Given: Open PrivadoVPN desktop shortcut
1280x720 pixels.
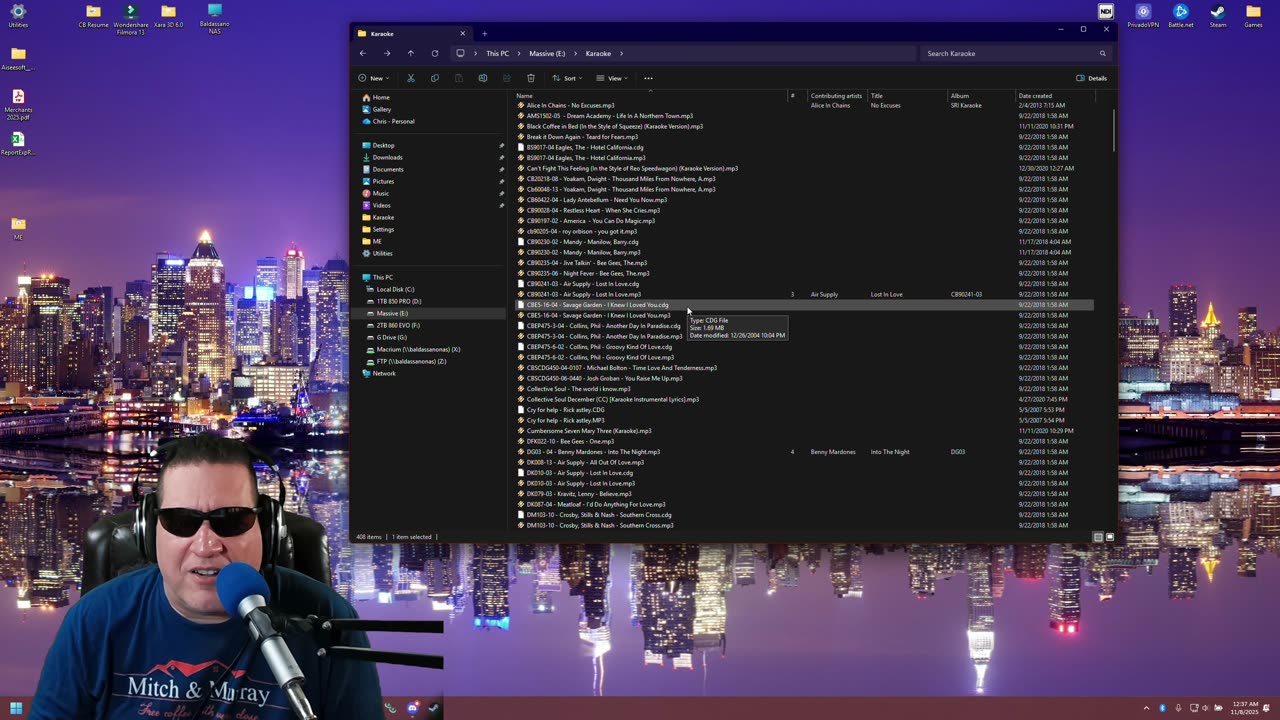Looking at the screenshot, I should coord(1143,16).
